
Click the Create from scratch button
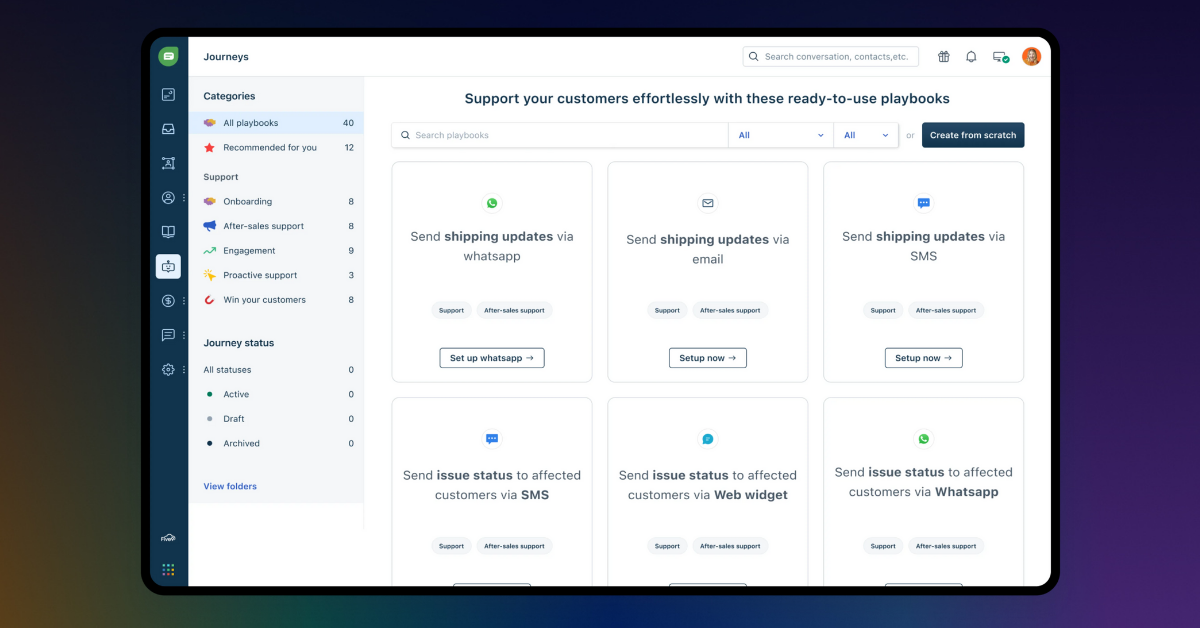click(972, 135)
